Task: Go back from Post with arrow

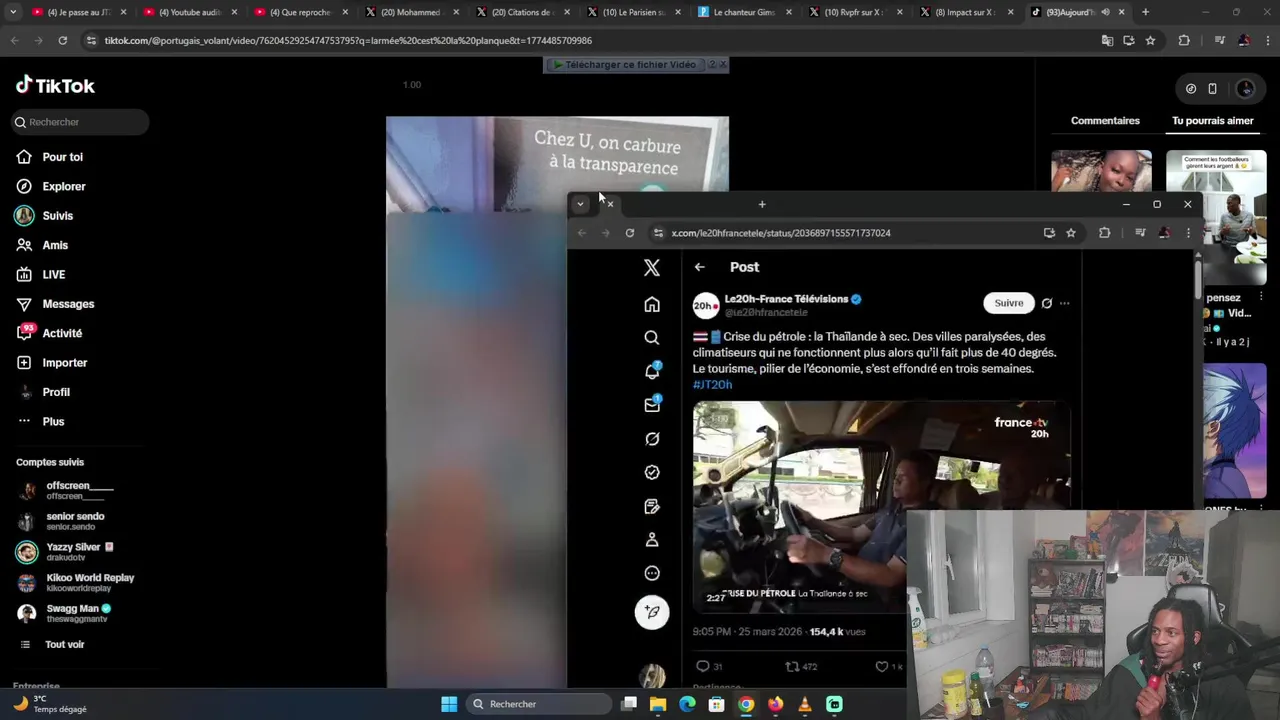Action: click(700, 267)
